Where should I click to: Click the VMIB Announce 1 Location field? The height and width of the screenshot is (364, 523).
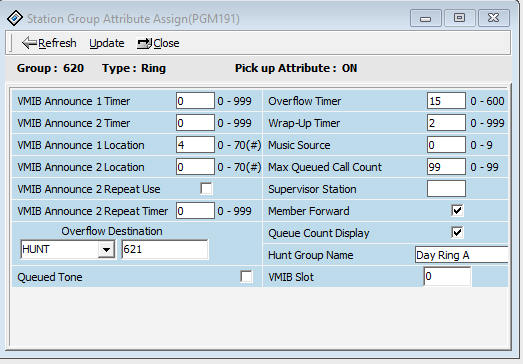tap(195, 145)
